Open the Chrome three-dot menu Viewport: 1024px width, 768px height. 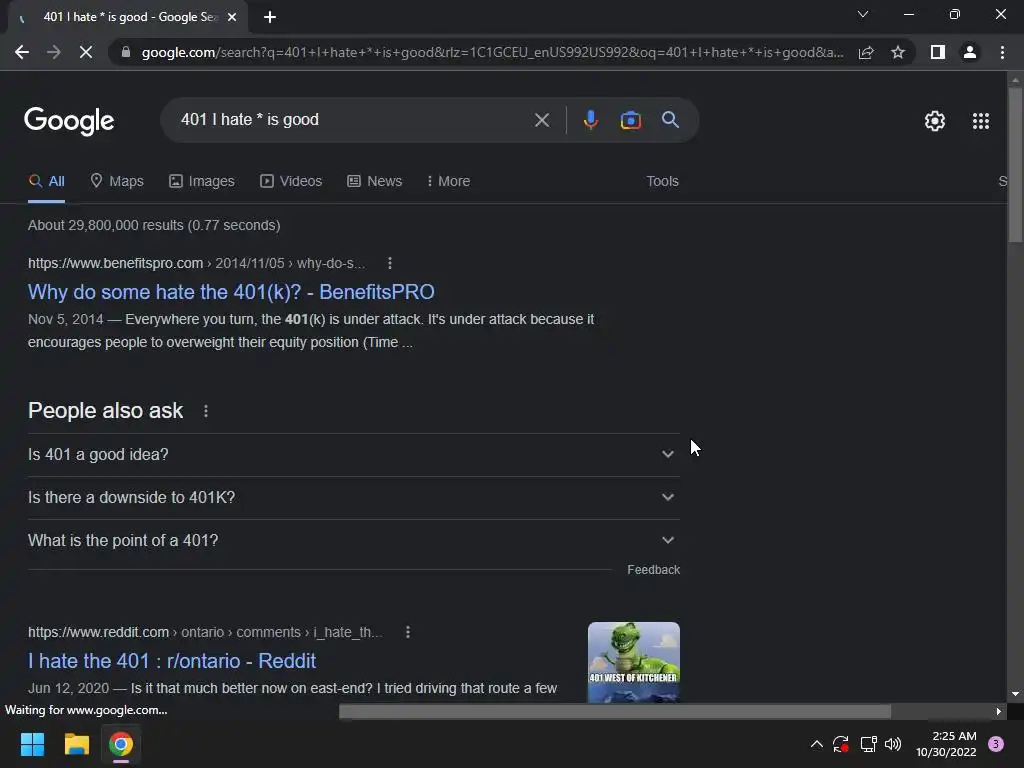point(1002,52)
